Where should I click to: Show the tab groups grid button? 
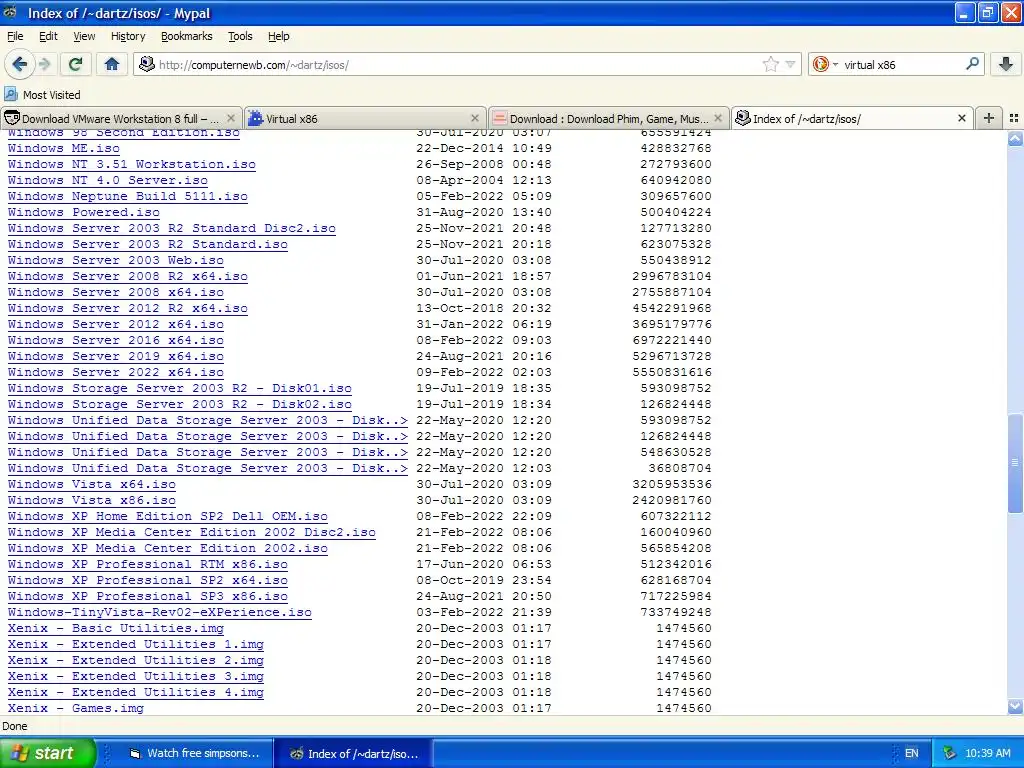[x=1014, y=118]
